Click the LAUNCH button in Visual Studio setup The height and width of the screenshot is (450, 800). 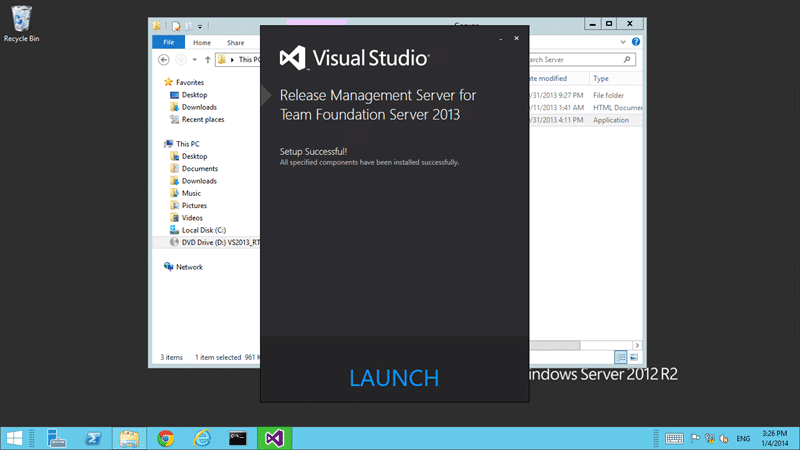click(x=394, y=378)
